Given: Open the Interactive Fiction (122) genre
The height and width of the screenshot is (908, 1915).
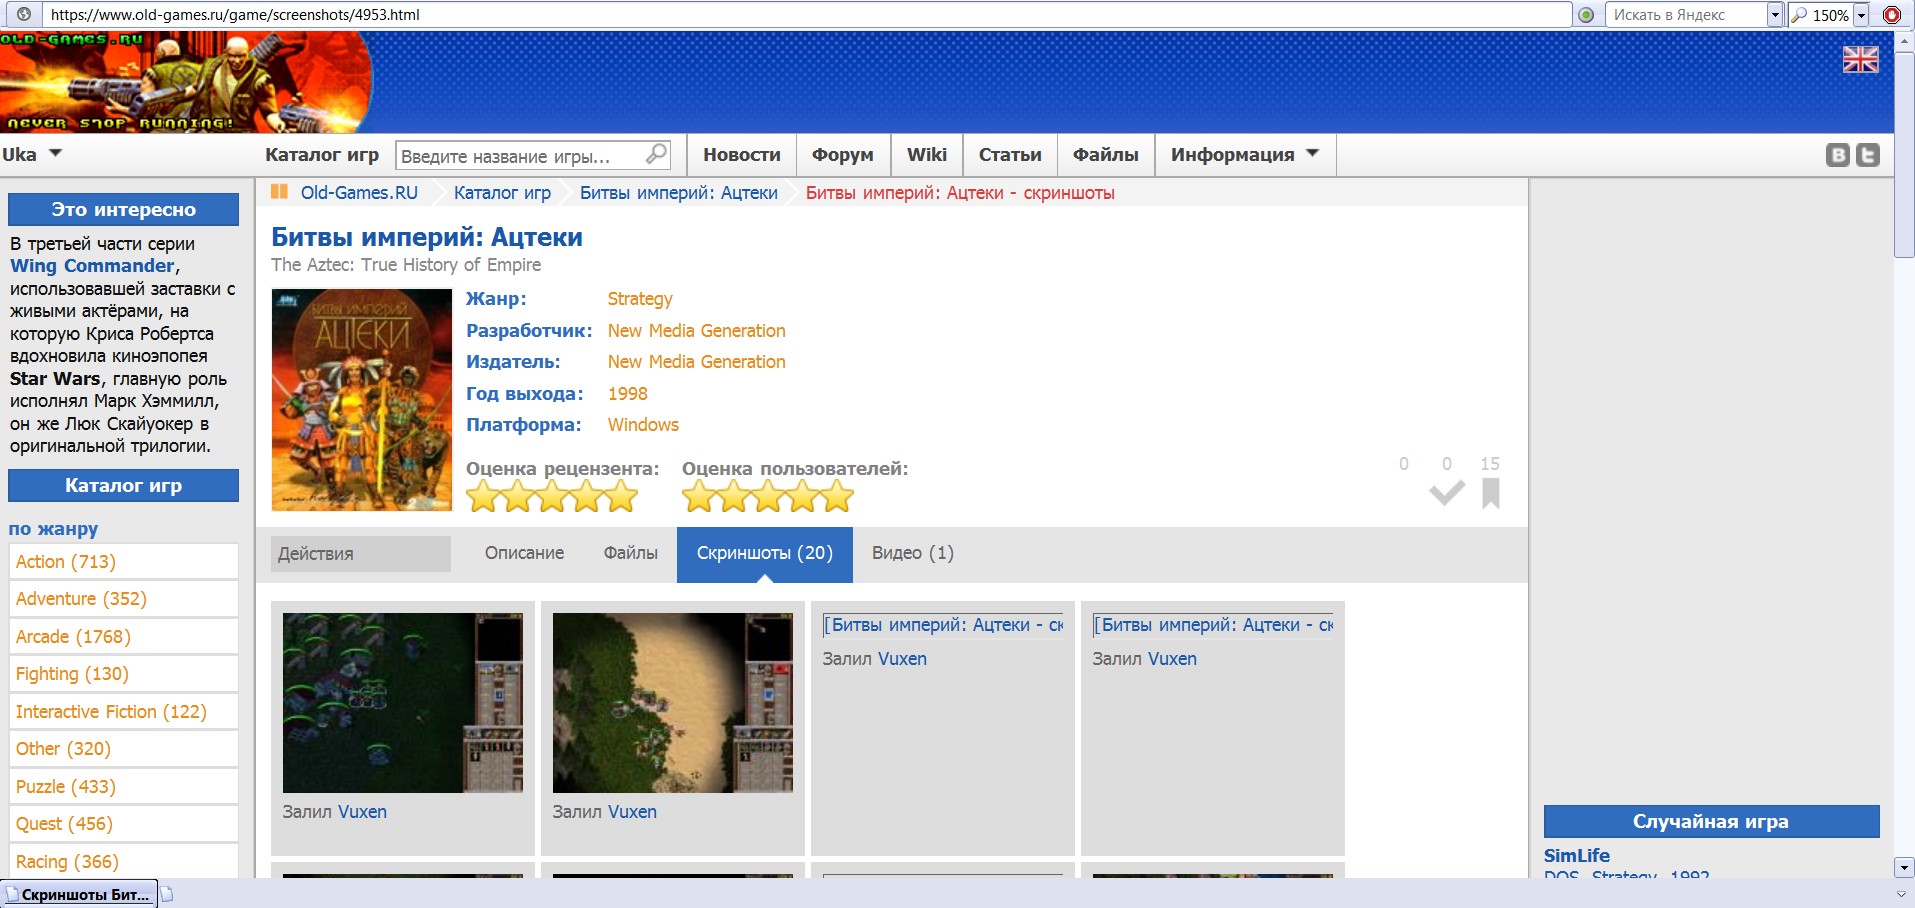Looking at the screenshot, I should click(x=124, y=712).
